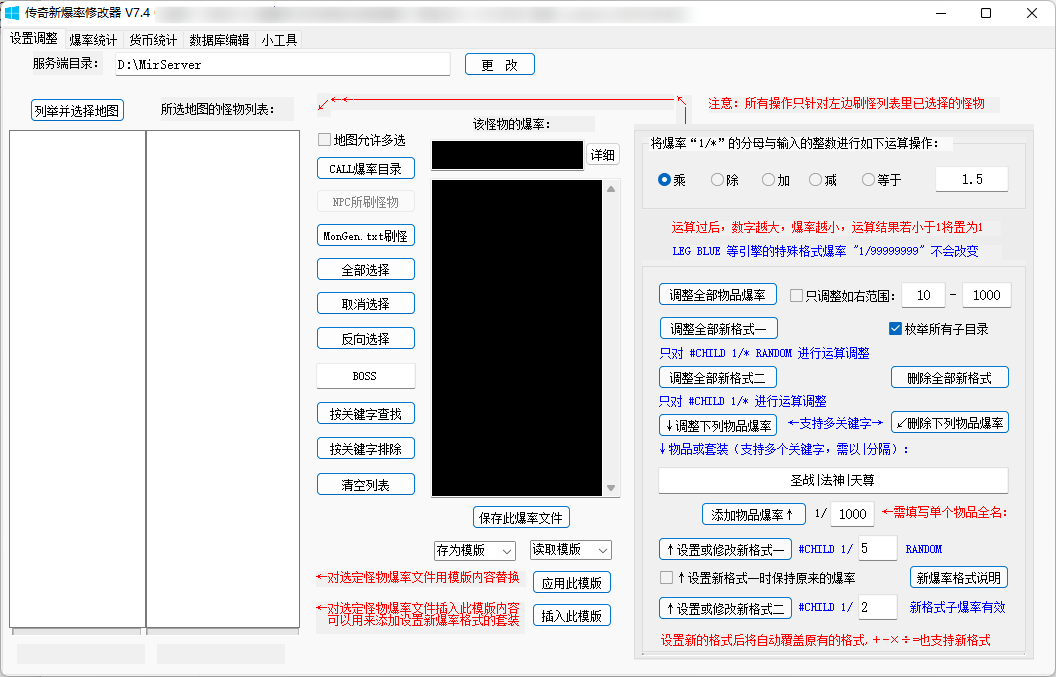Click 新爆率格式说明 button

pyautogui.click(x=958, y=577)
